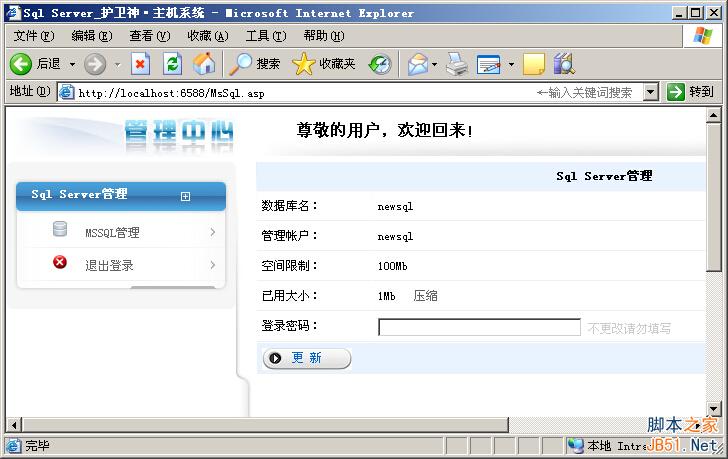Screen dimensions: 728x459
Task: Click the 搜索 toolbar label
Action: pyautogui.click(x=268, y=64)
